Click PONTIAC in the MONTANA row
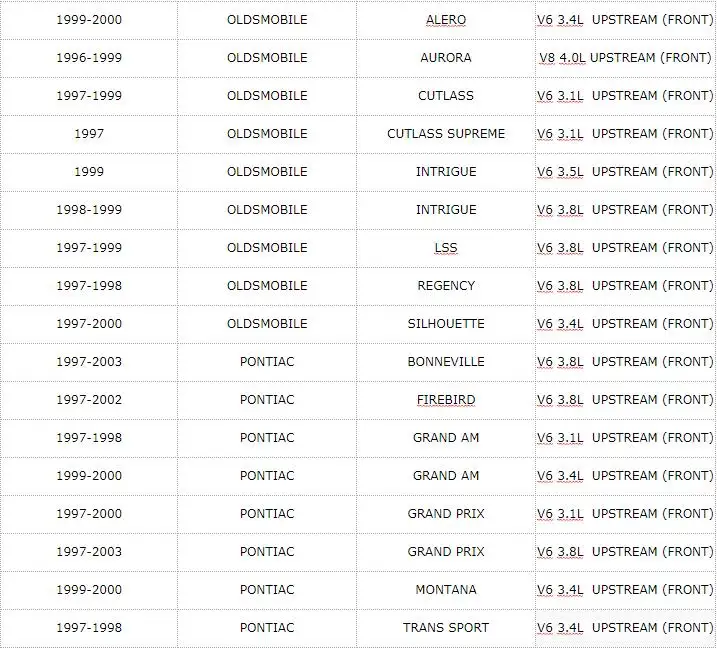Viewport: 717px width, 649px height. click(267, 589)
